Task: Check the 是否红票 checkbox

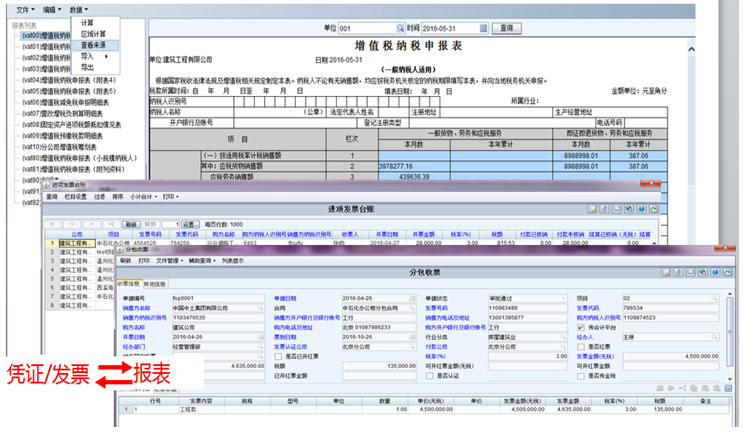Action: click(581, 347)
